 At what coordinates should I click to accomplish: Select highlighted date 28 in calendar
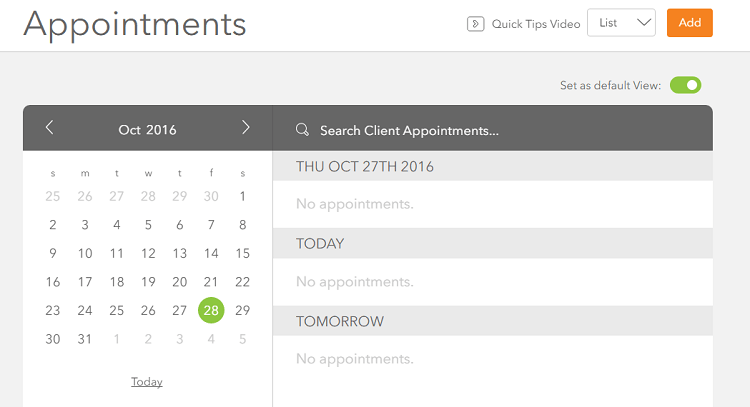pos(211,310)
